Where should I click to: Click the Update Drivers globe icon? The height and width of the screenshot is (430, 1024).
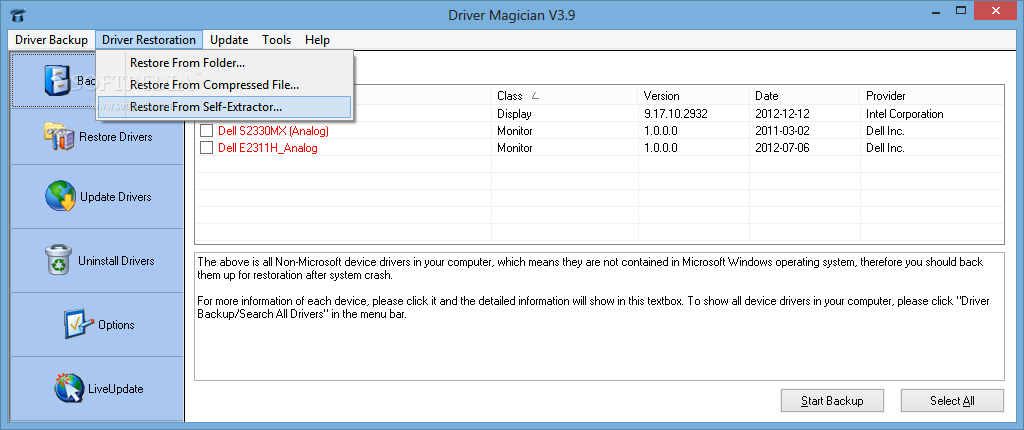(x=60, y=197)
